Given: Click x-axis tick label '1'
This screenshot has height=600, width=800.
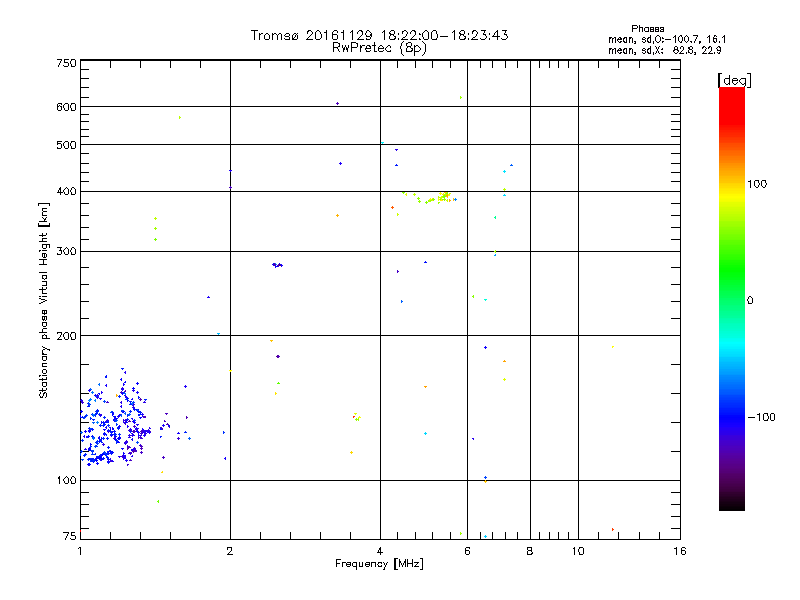Looking at the screenshot, I should click(x=80, y=551).
